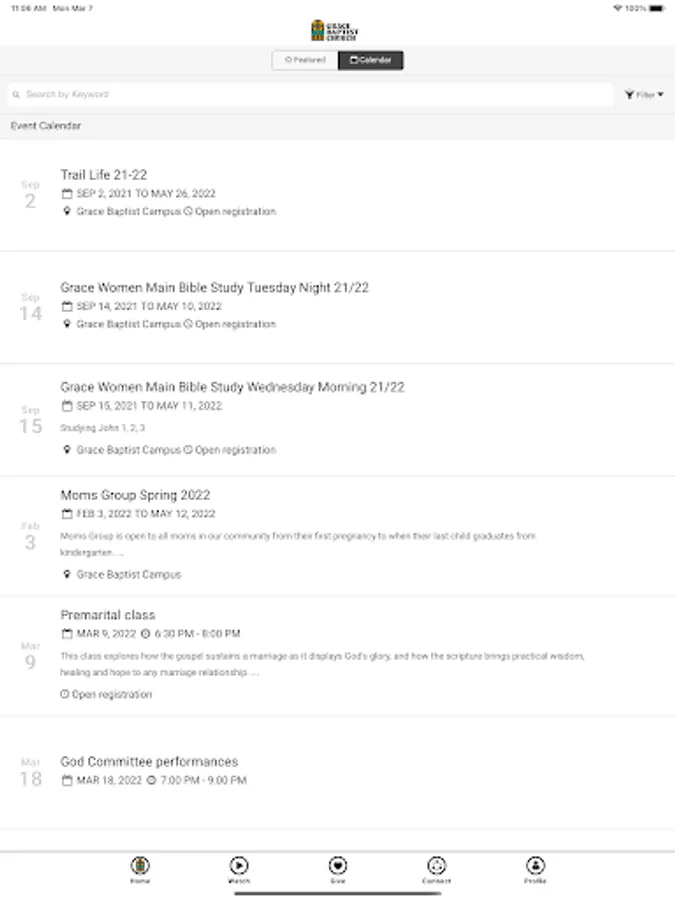This screenshot has width=675, height=900.
Task: Click the Filter funnel icon
Action: click(x=629, y=95)
